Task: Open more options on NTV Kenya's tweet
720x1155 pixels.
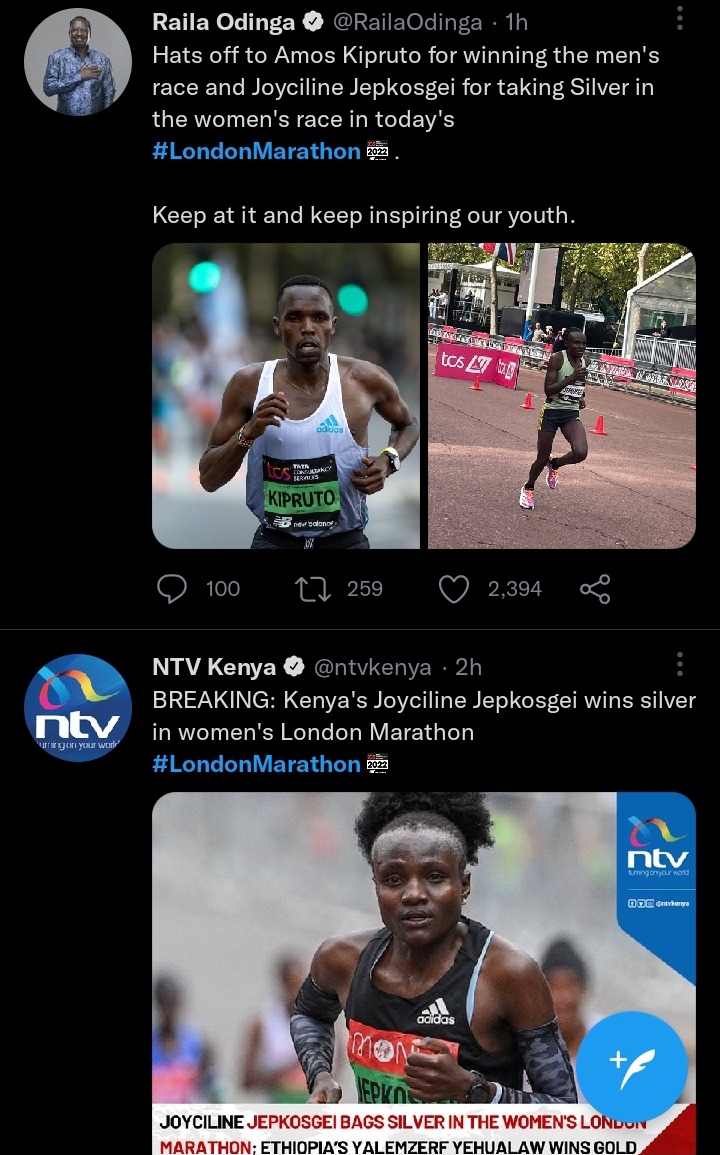Action: click(679, 664)
